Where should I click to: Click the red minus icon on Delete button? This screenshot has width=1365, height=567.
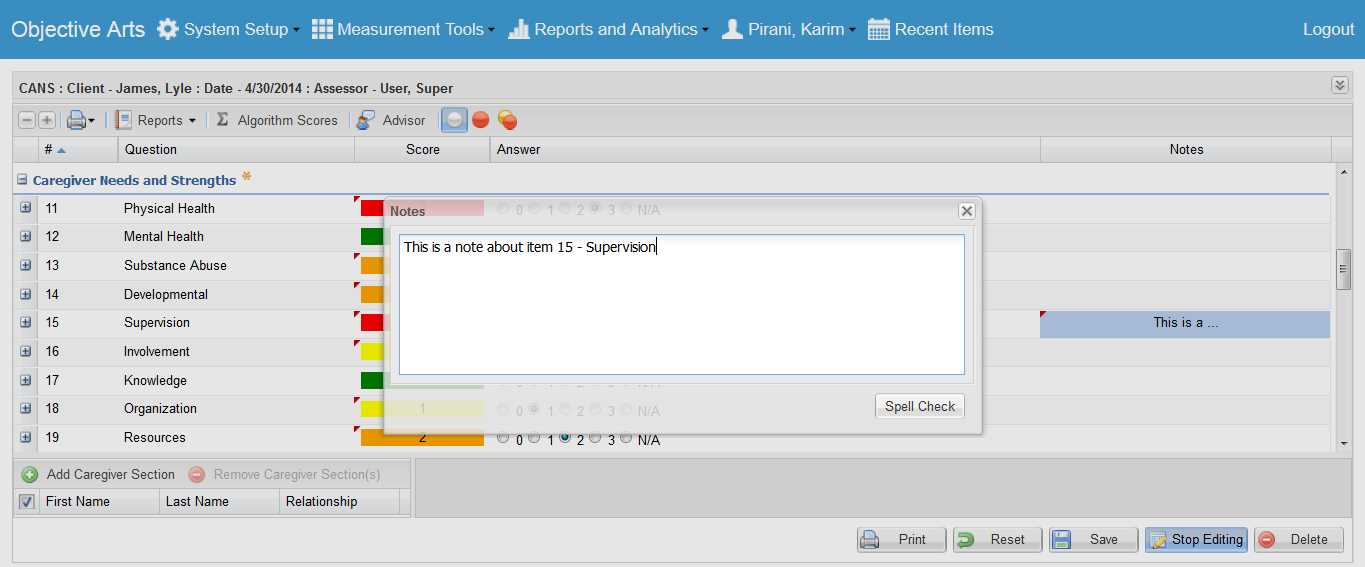(1267, 540)
